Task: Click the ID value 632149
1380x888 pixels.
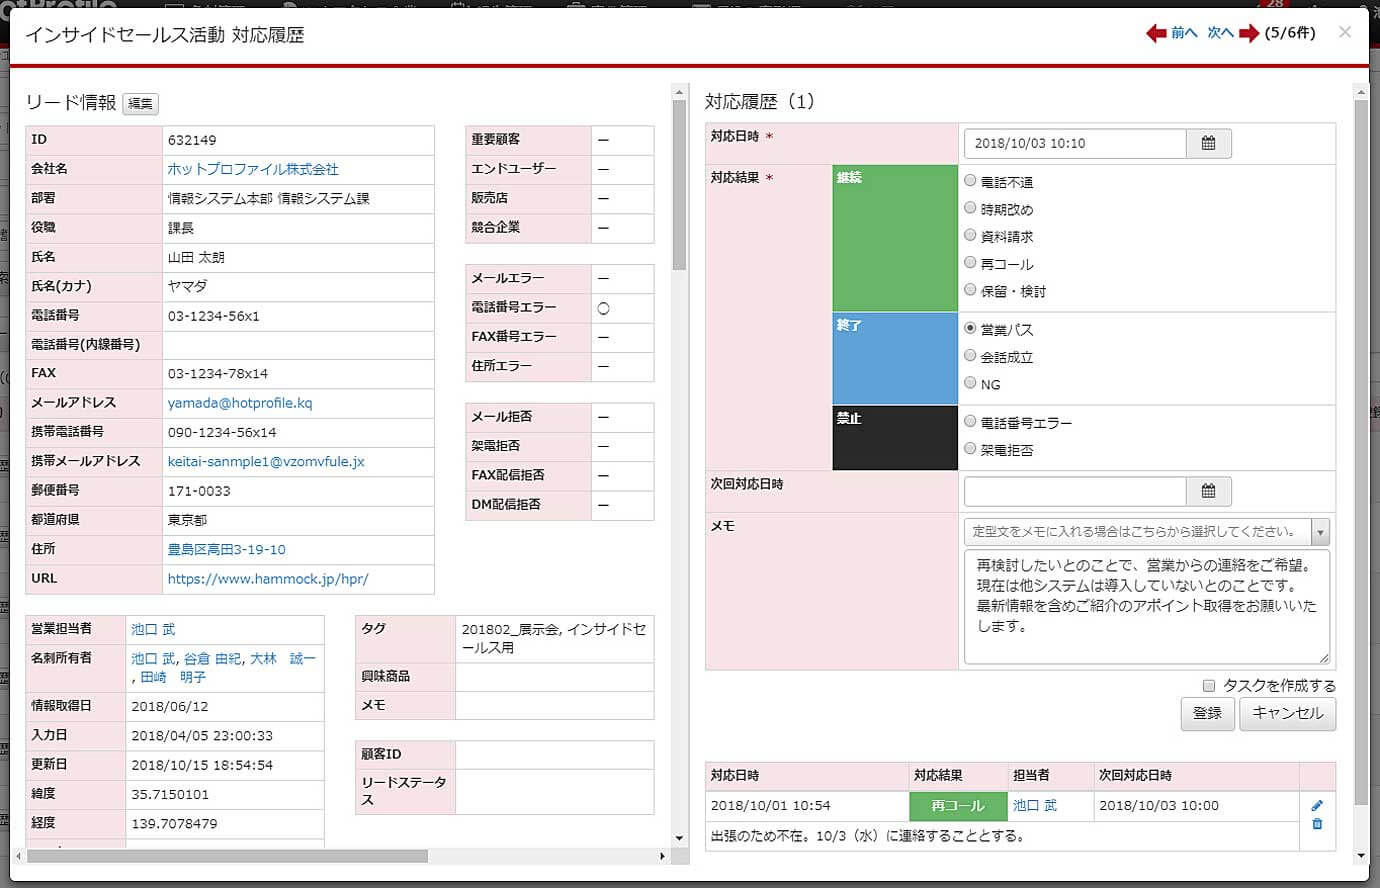Action: click(192, 140)
